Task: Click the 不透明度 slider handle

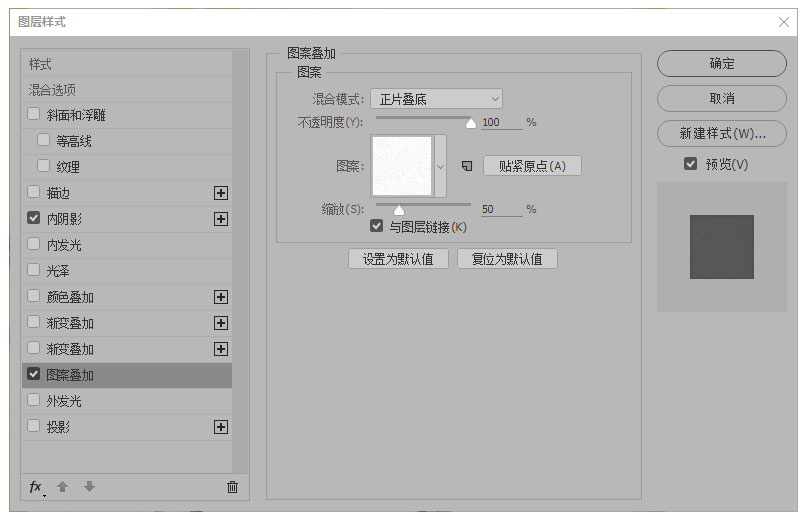Action: click(x=470, y=123)
